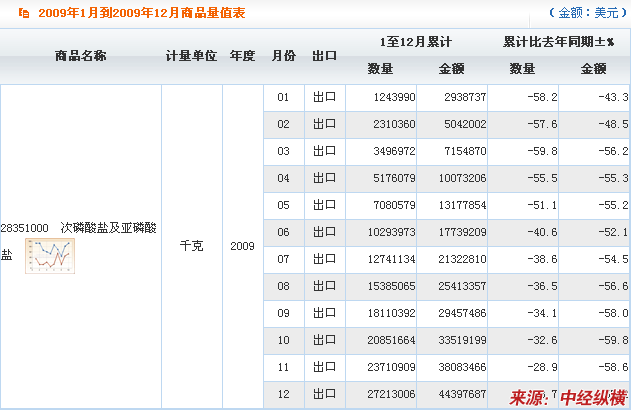Click the 千克 unit cell

(191, 246)
